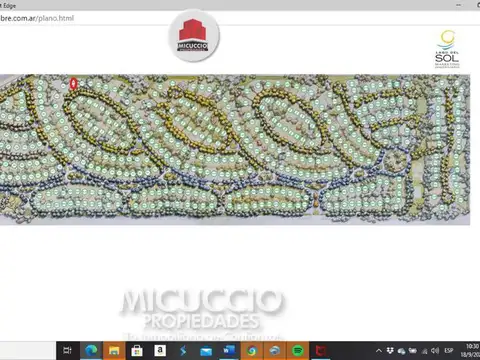Image resolution: width=480 pixels, height=360 pixels.
Task: Click Dropbox tray icon
Action: (390, 351)
